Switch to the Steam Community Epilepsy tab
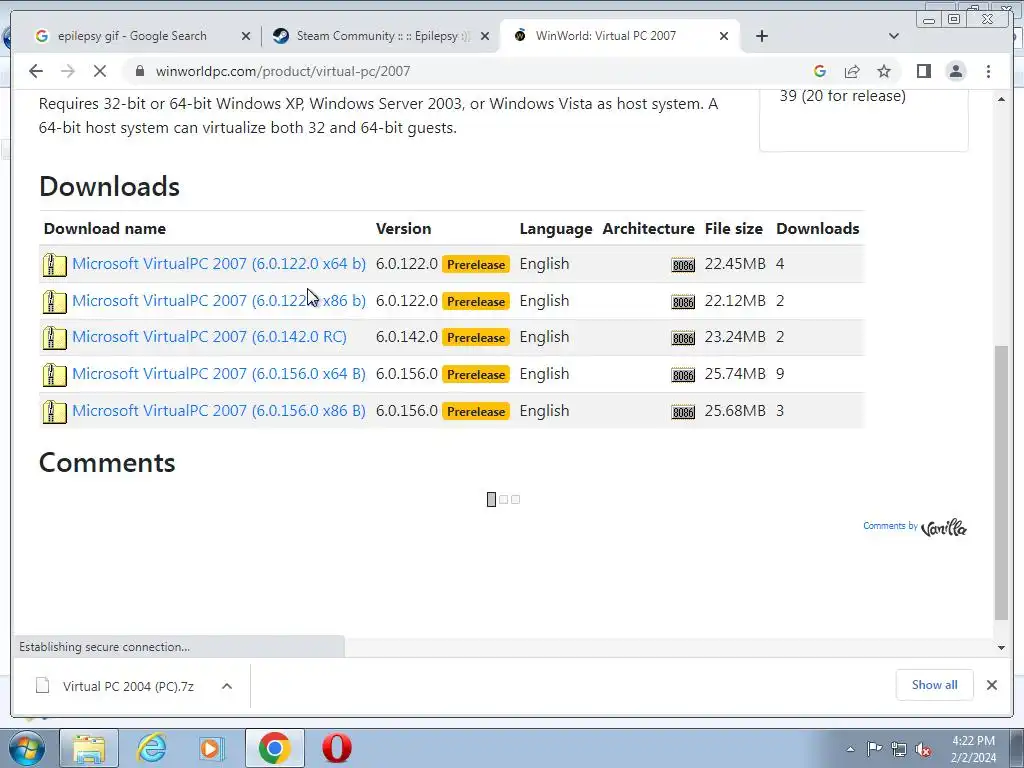This screenshot has width=1024, height=768. pyautogui.click(x=382, y=36)
